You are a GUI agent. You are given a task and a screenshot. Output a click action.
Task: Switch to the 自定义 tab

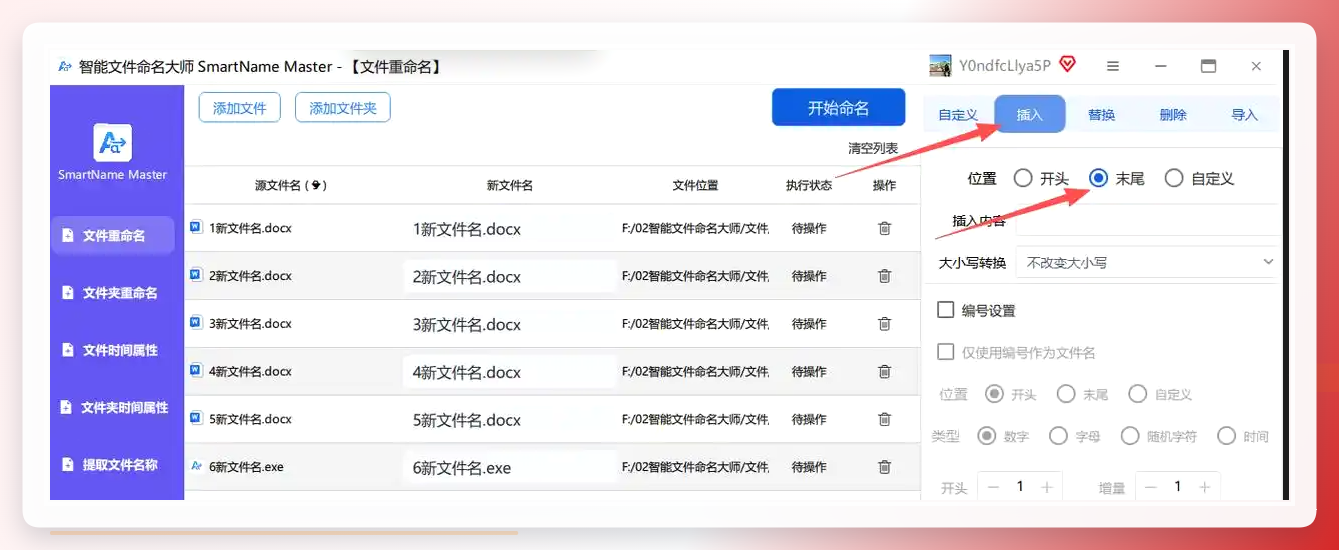point(958,115)
